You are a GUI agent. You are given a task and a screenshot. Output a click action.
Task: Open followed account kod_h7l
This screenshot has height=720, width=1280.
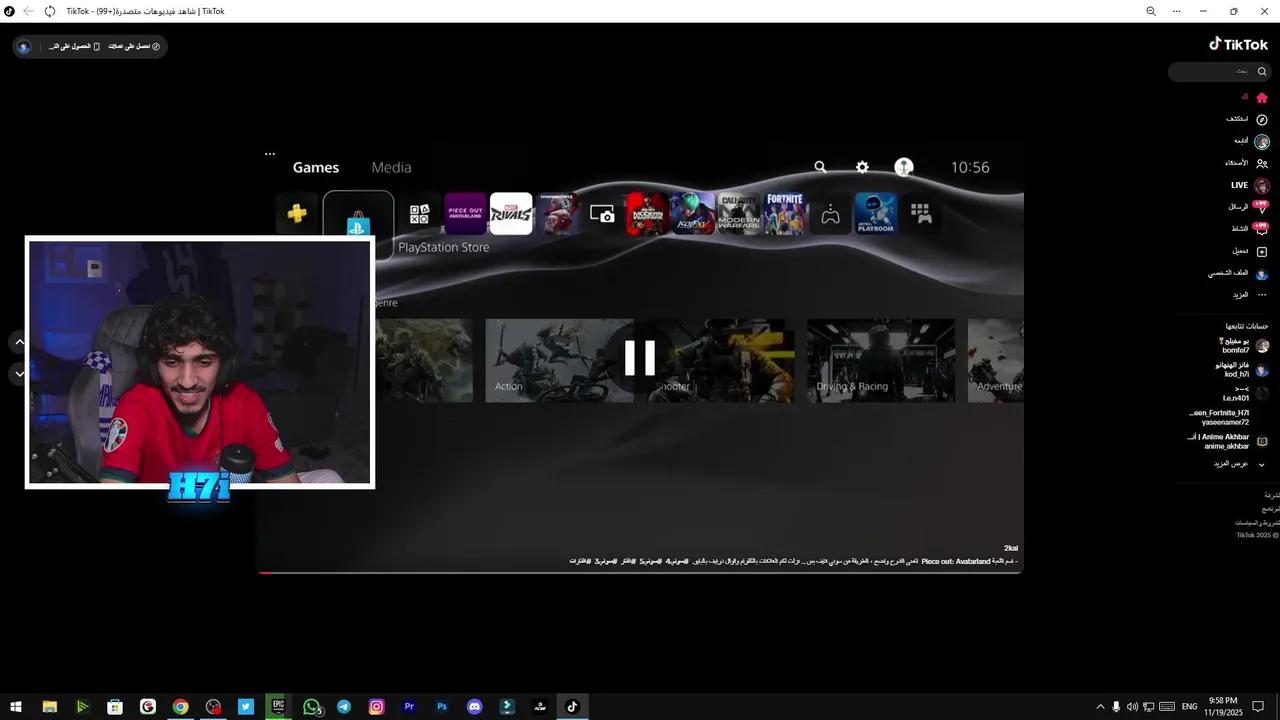pos(1241,369)
